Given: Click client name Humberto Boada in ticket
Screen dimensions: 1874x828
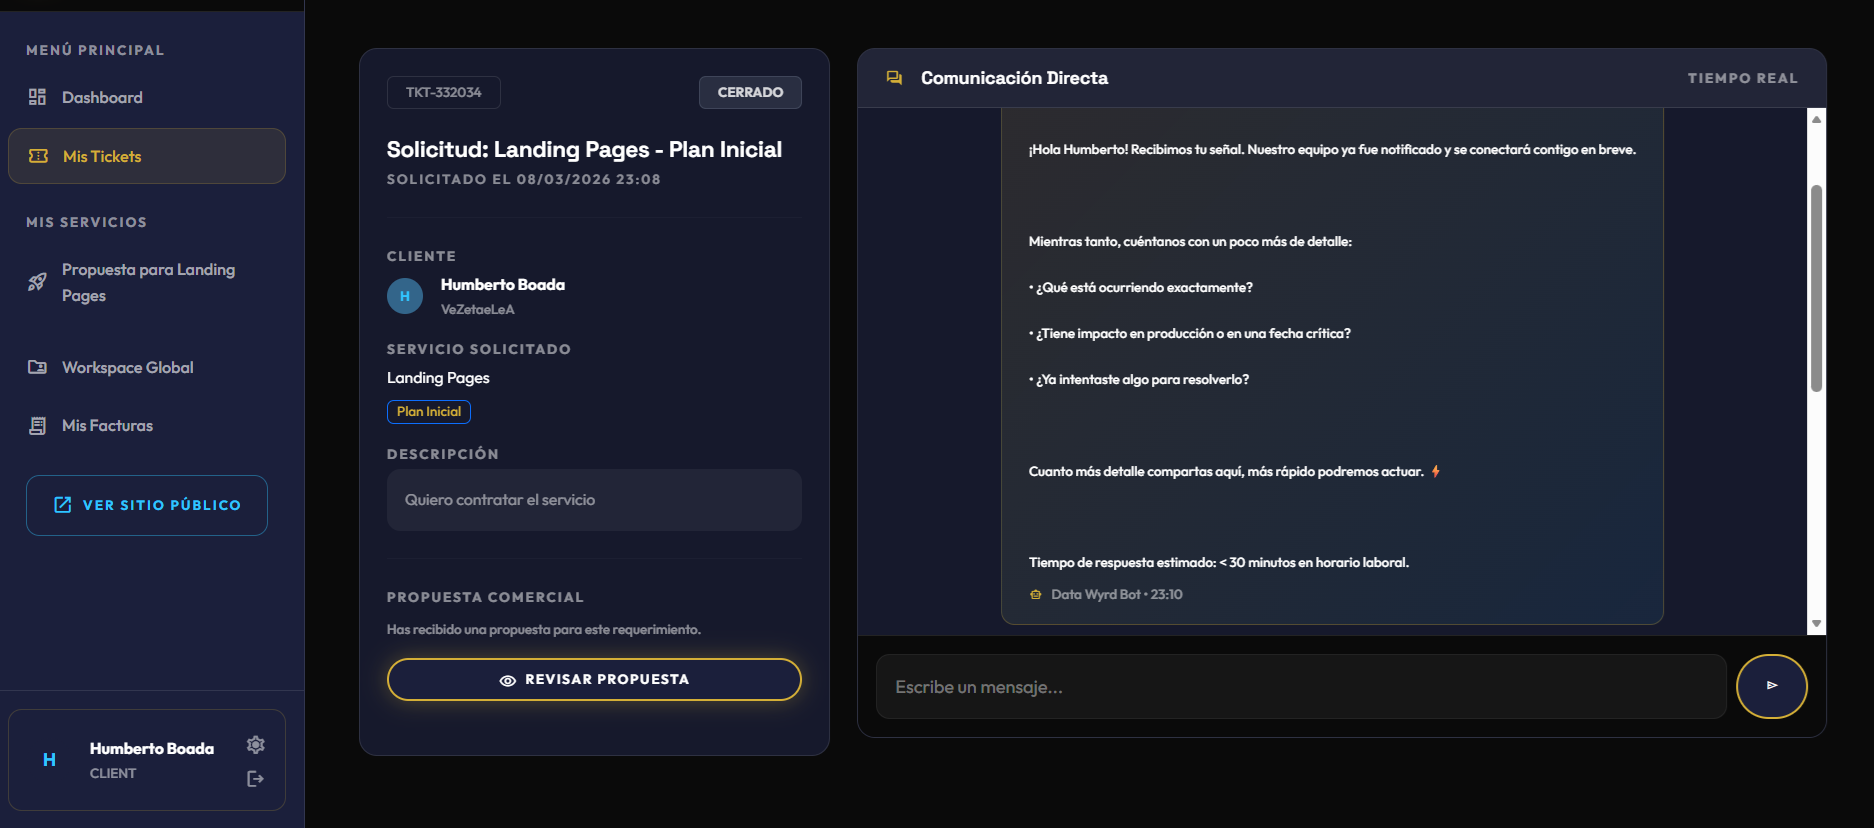Looking at the screenshot, I should tap(503, 285).
